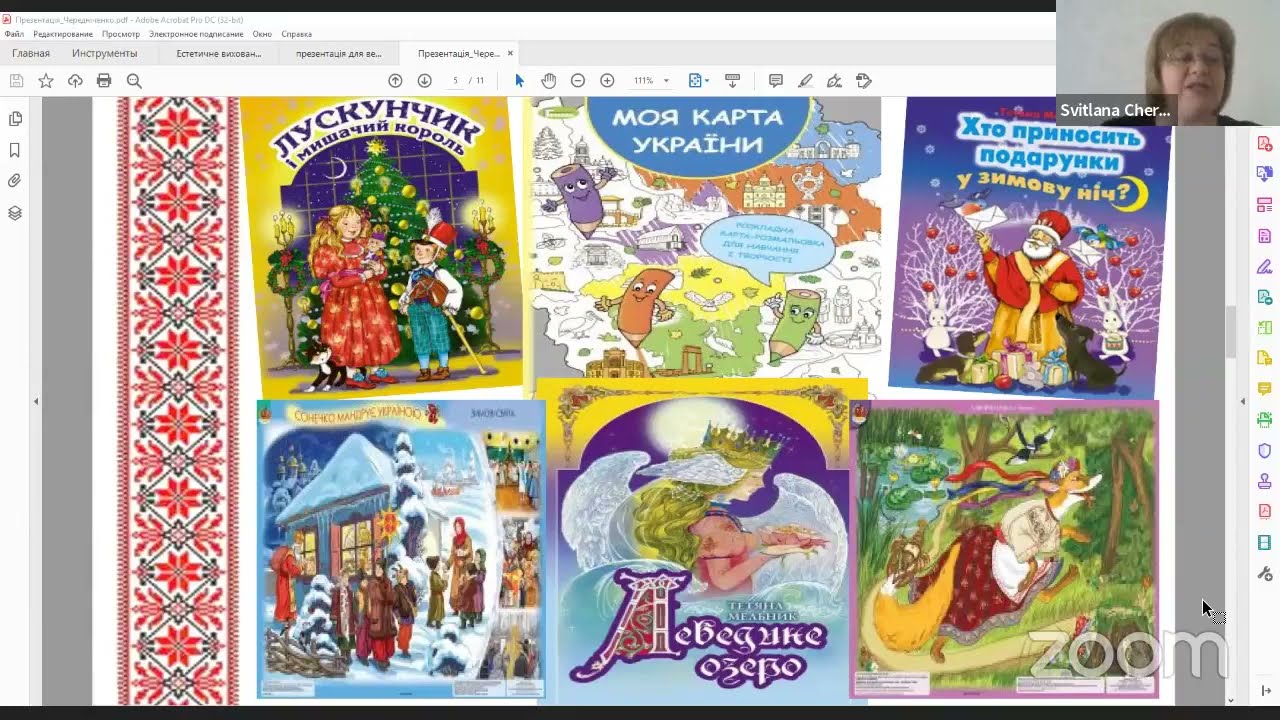The image size is (1280, 720).
Task: Go to the next page
Action: 424,81
